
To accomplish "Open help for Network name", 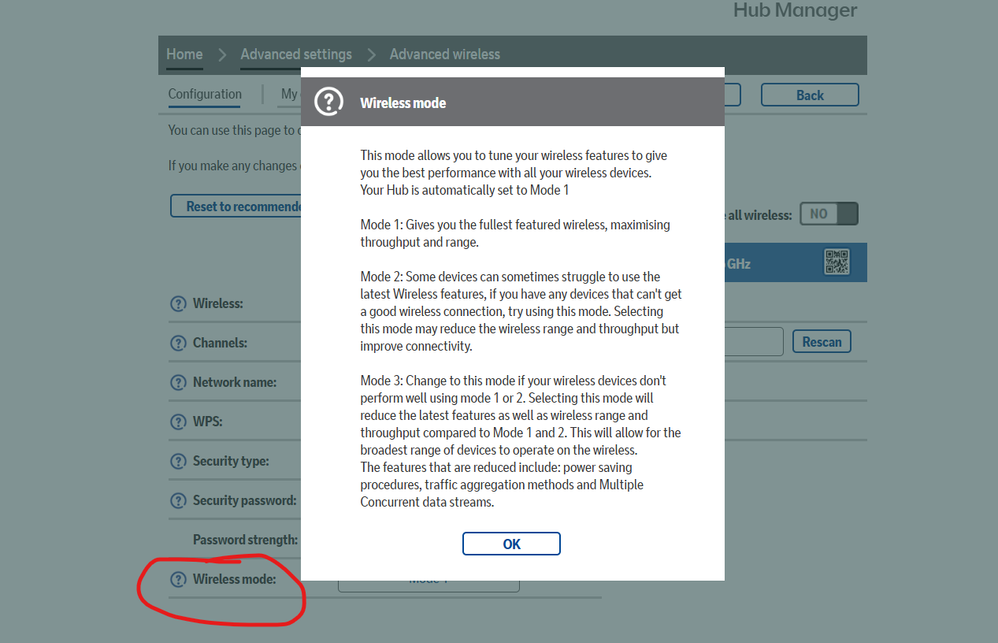I will point(178,383).
